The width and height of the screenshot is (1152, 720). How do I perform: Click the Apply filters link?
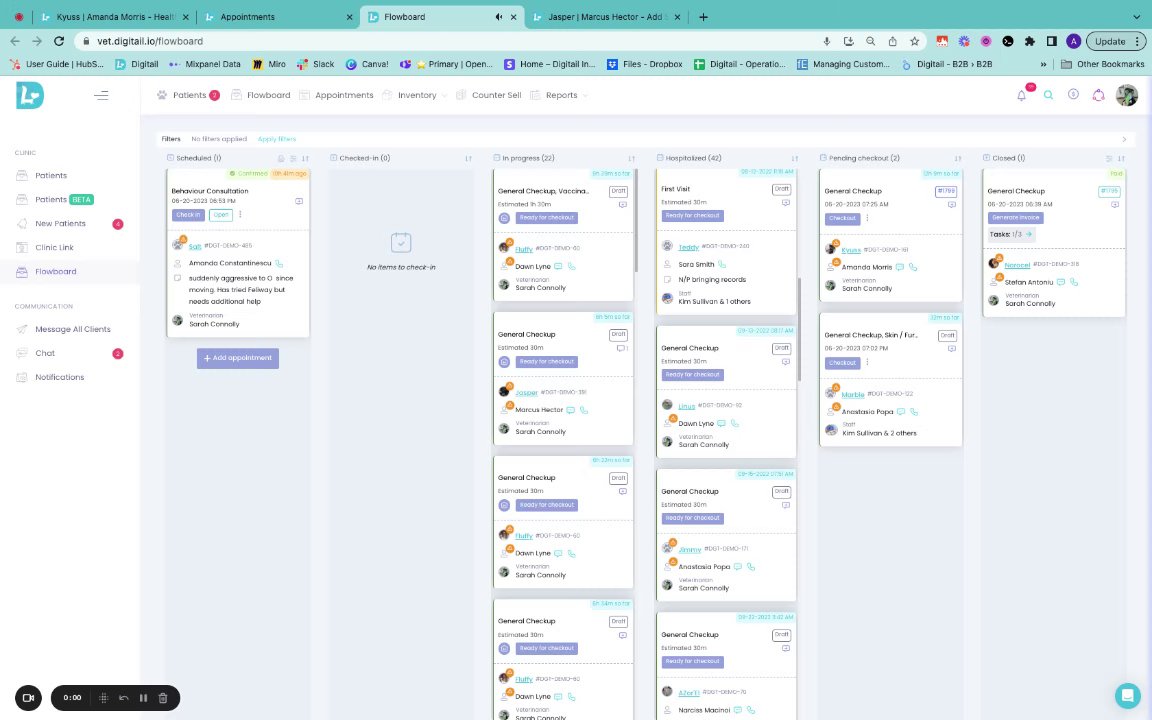[277, 139]
